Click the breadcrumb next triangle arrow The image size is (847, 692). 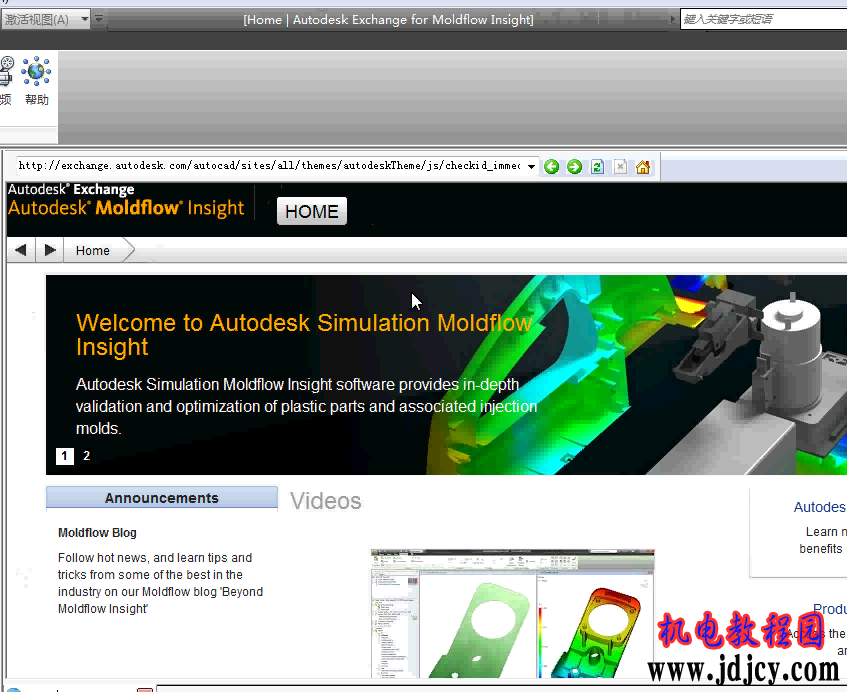50,250
